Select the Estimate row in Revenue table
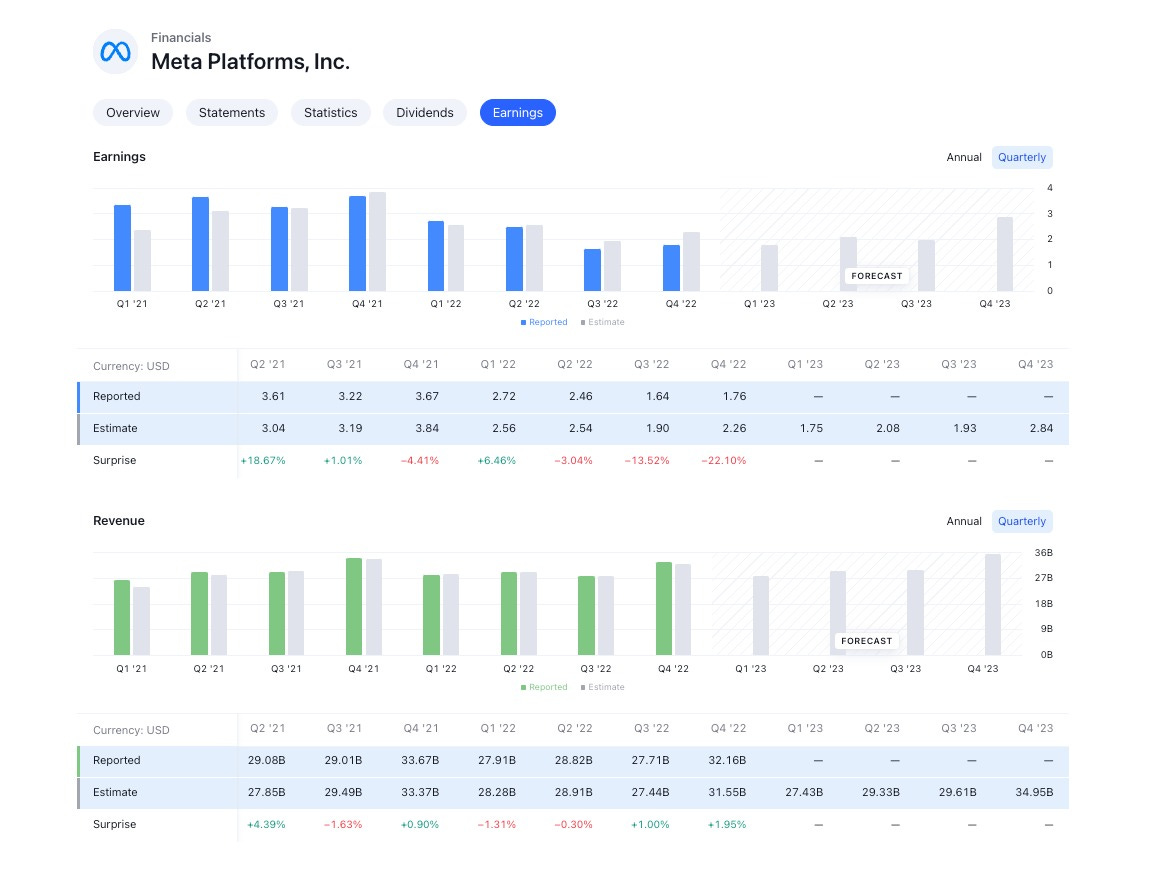This screenshot has width=1155, height=891. tap(573, 792)
